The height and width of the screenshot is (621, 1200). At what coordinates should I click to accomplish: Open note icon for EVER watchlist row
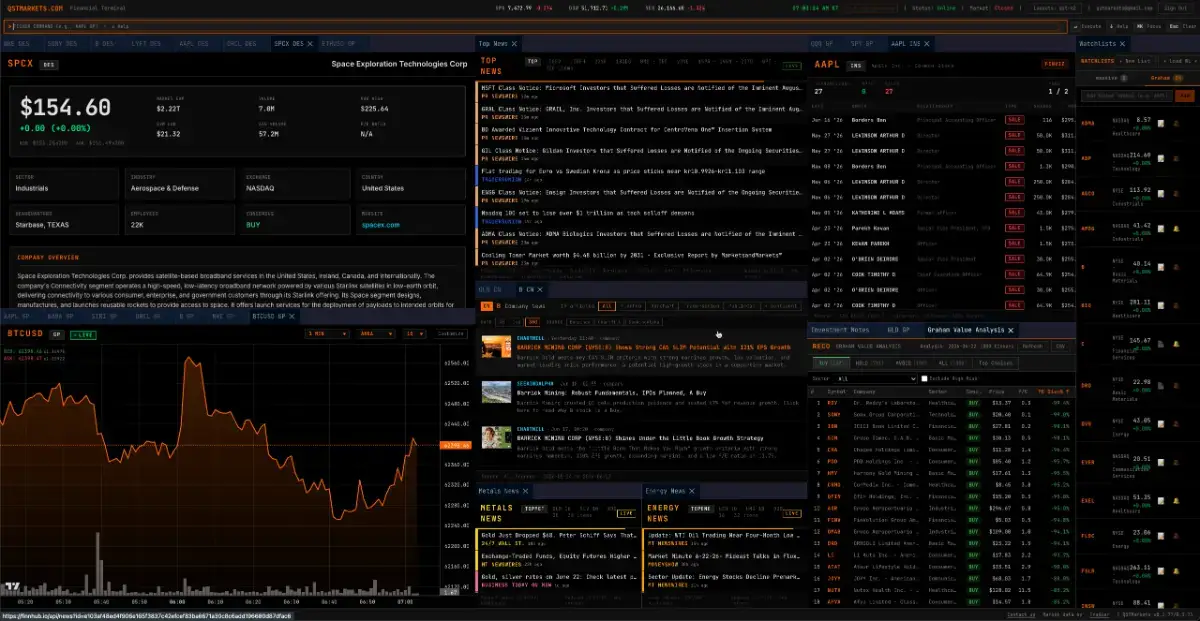[x=1161, y=462]
